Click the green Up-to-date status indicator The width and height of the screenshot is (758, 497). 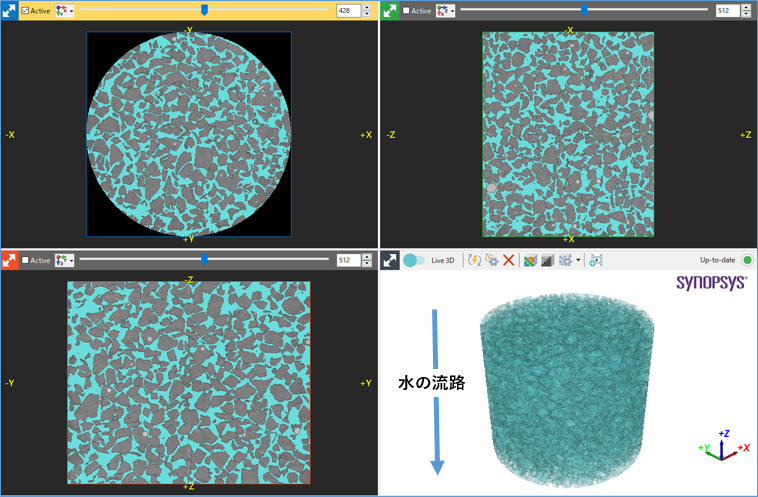pyautogui.click(x=747, y=260)
